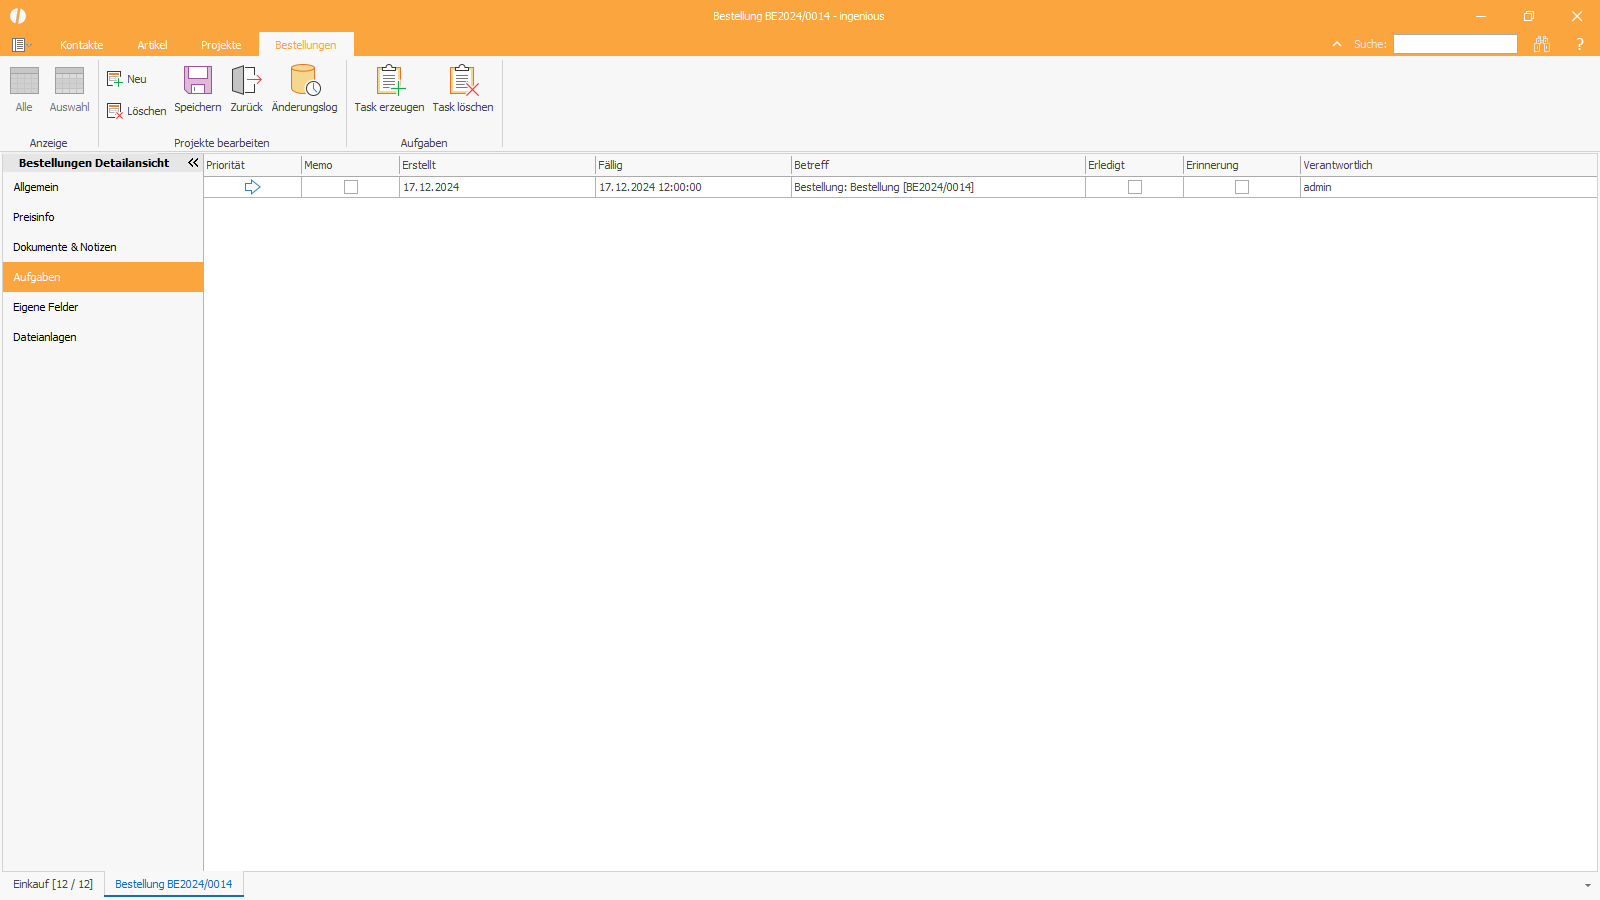Select Aufgaben section in sidebar
Screen dimensions: 1600x900
(103, 277)
